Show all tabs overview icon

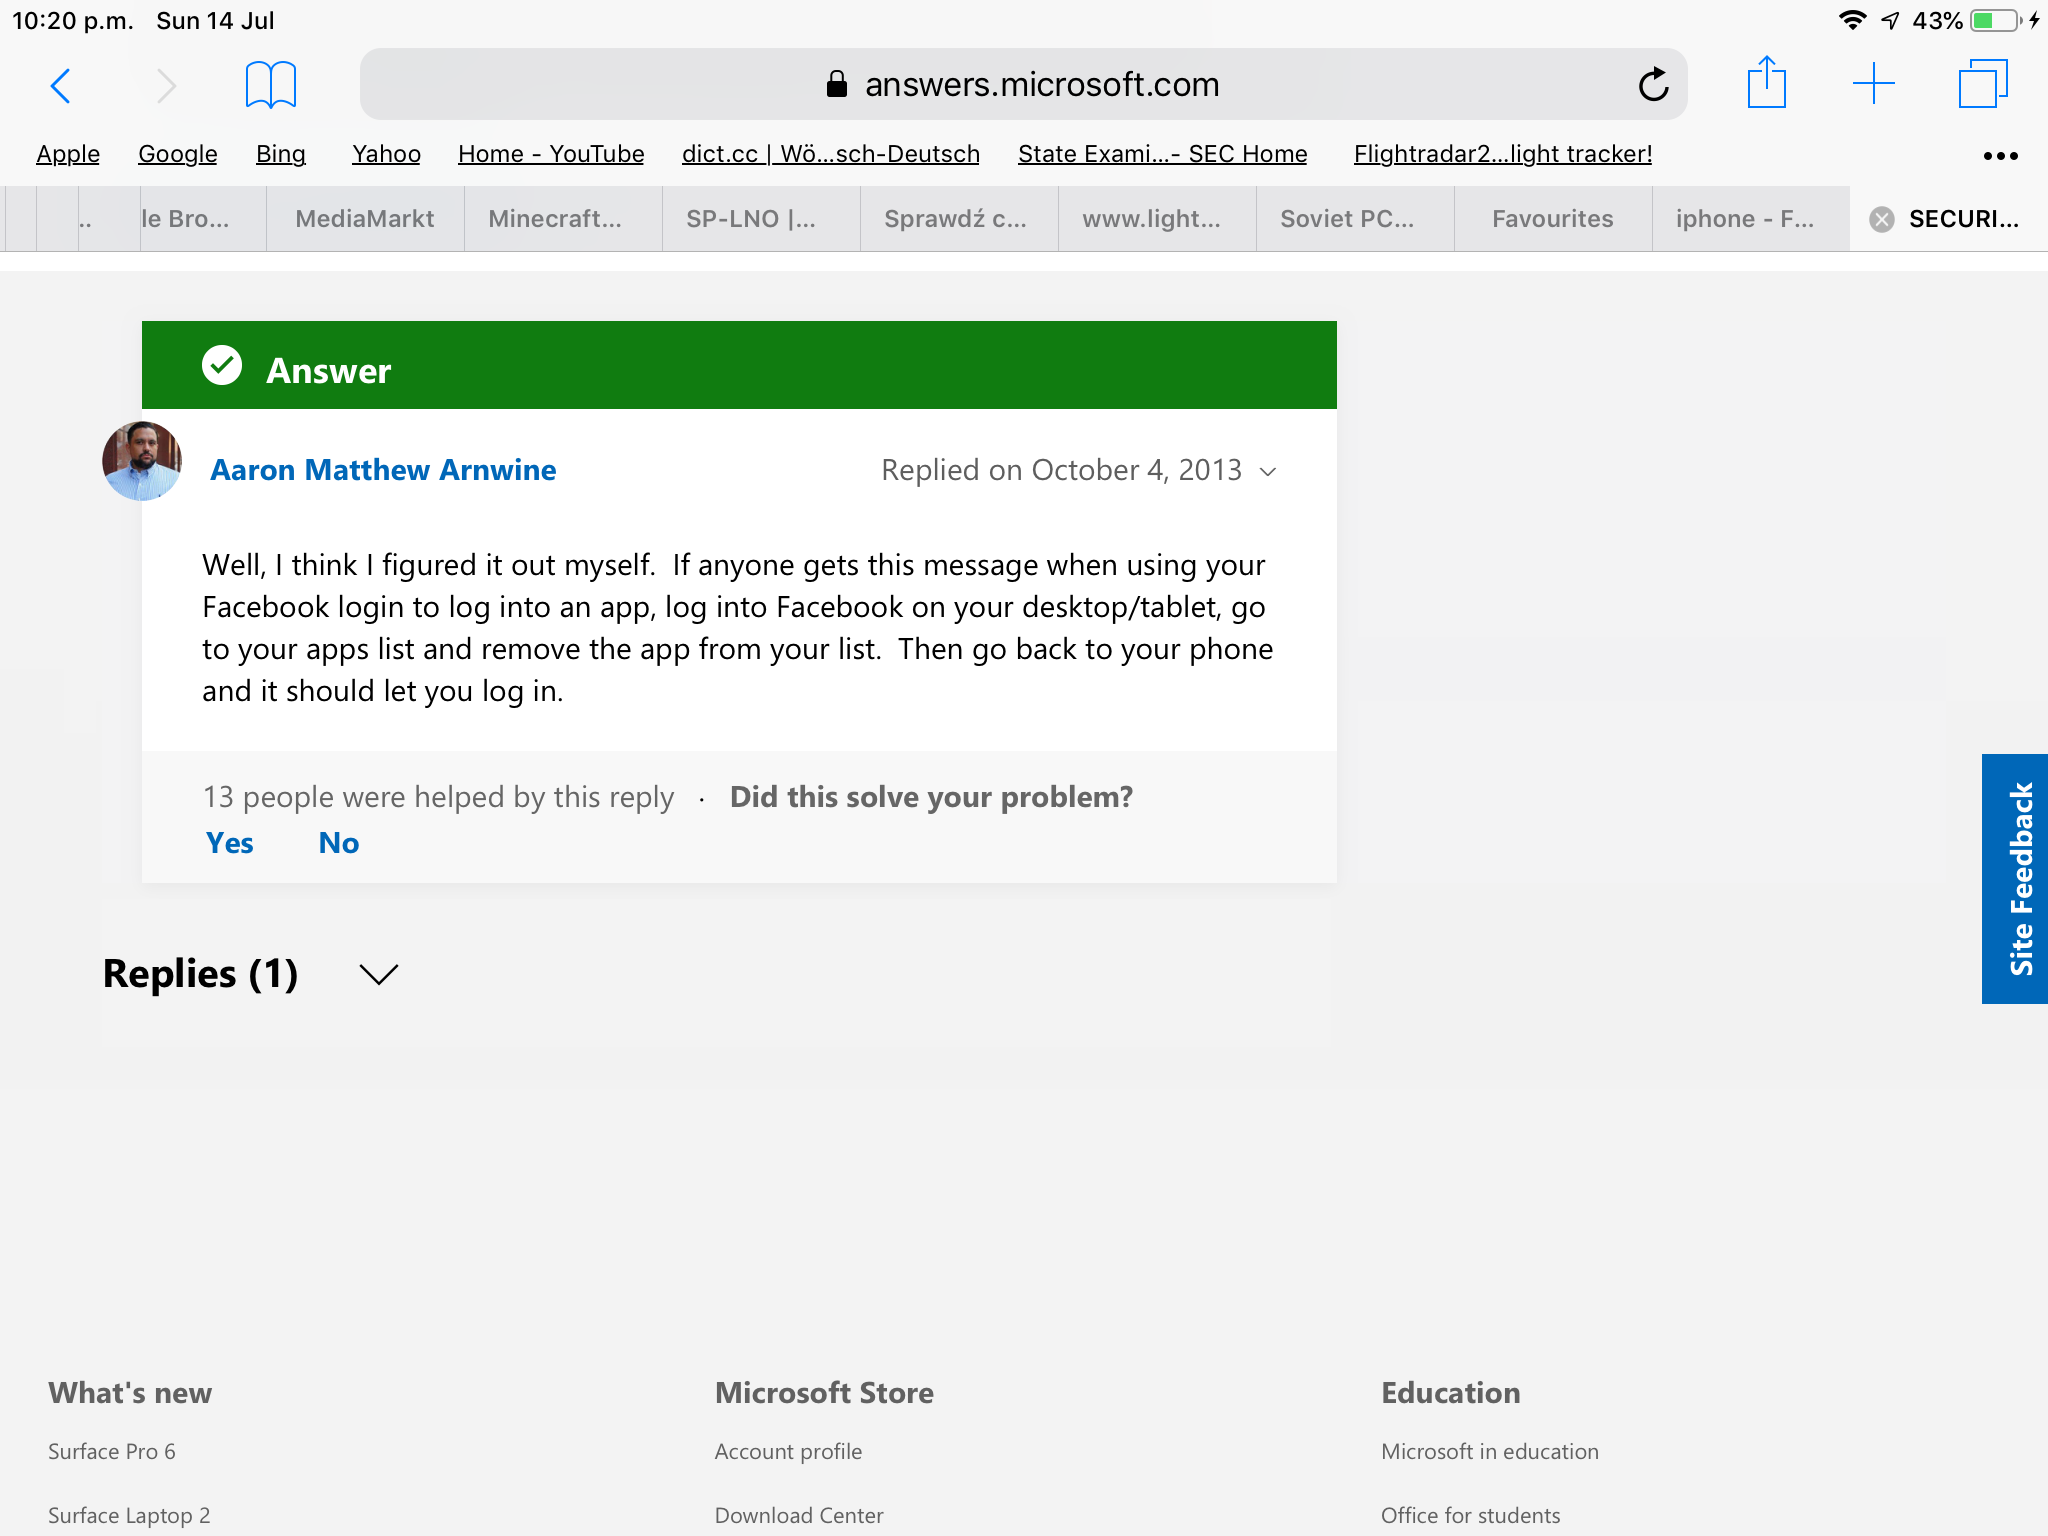tap(1982, 84)
